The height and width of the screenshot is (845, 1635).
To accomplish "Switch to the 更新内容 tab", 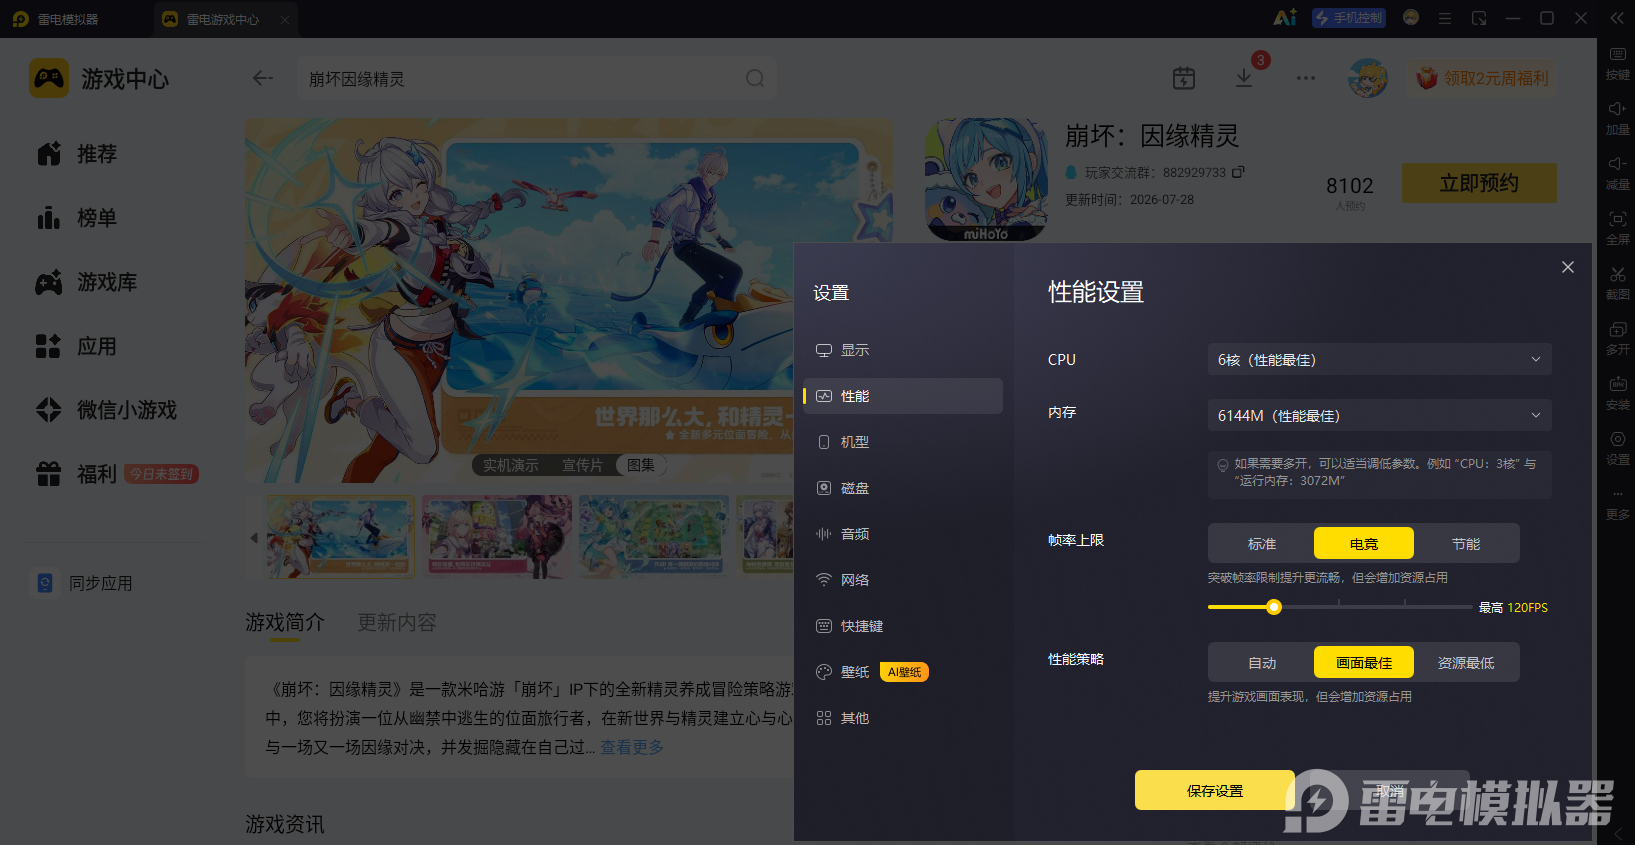I will (397, 622).
